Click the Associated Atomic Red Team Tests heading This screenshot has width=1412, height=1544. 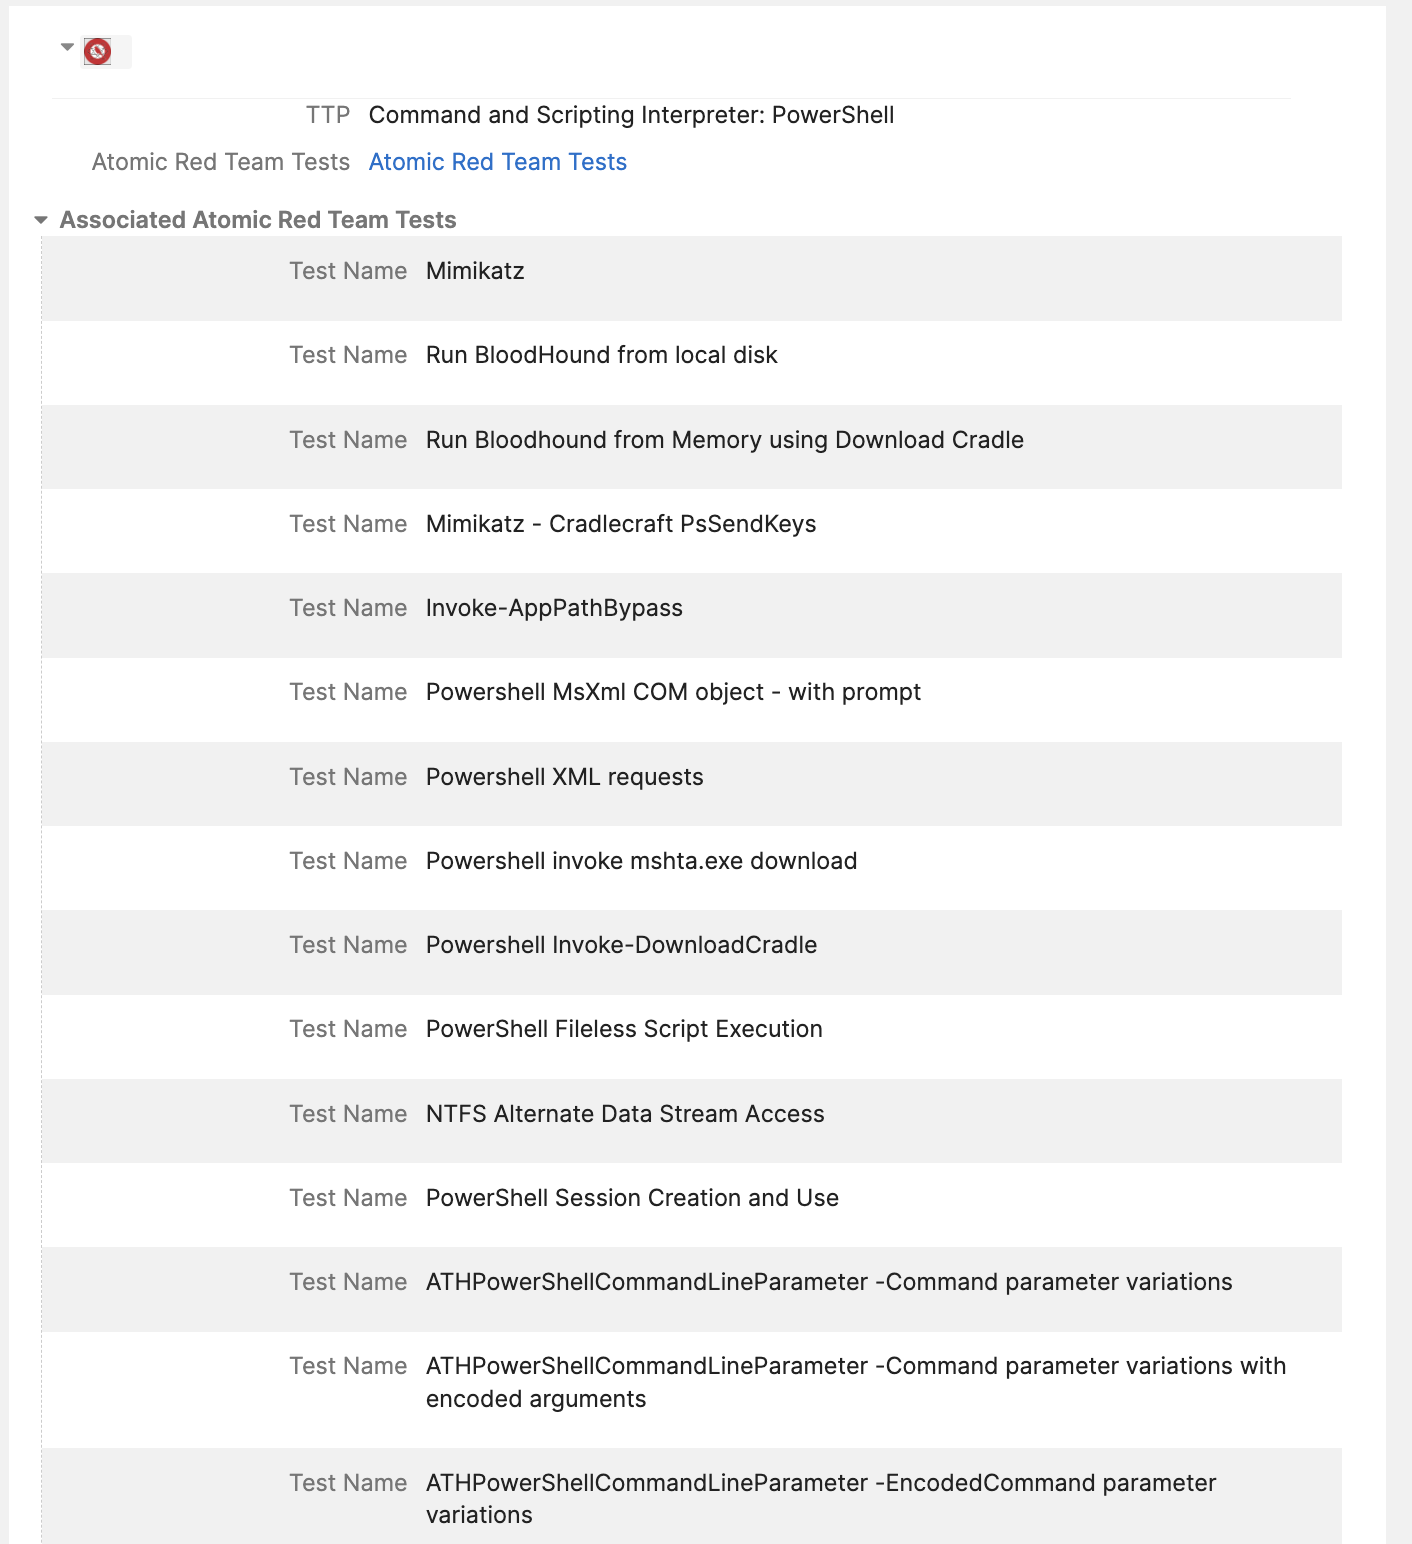pyautogui.click(x=257, y=220)
